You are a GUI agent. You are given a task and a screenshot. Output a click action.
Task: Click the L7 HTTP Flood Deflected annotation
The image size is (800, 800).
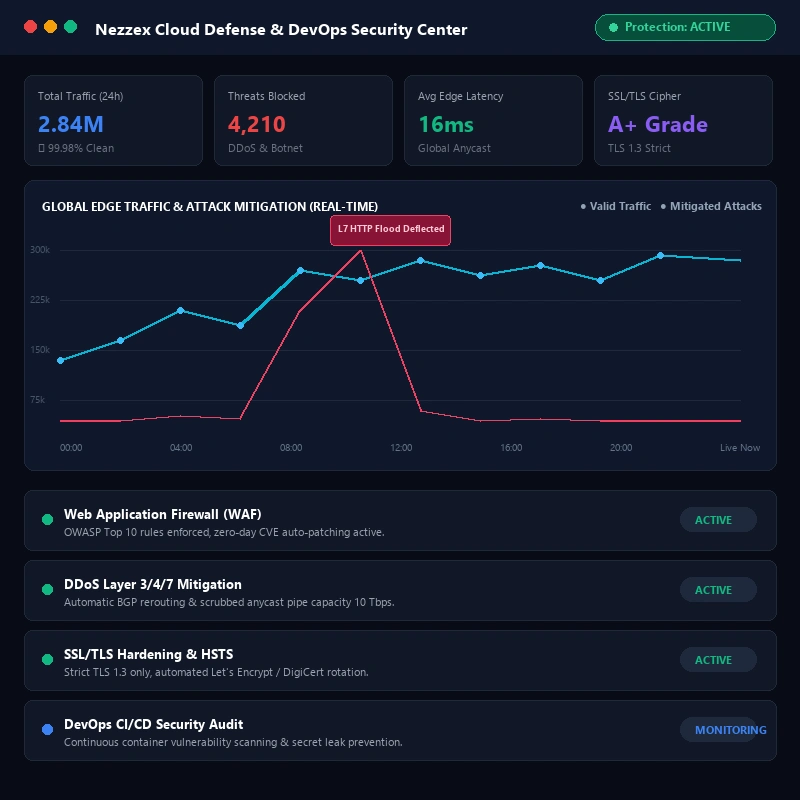point(390,230)
